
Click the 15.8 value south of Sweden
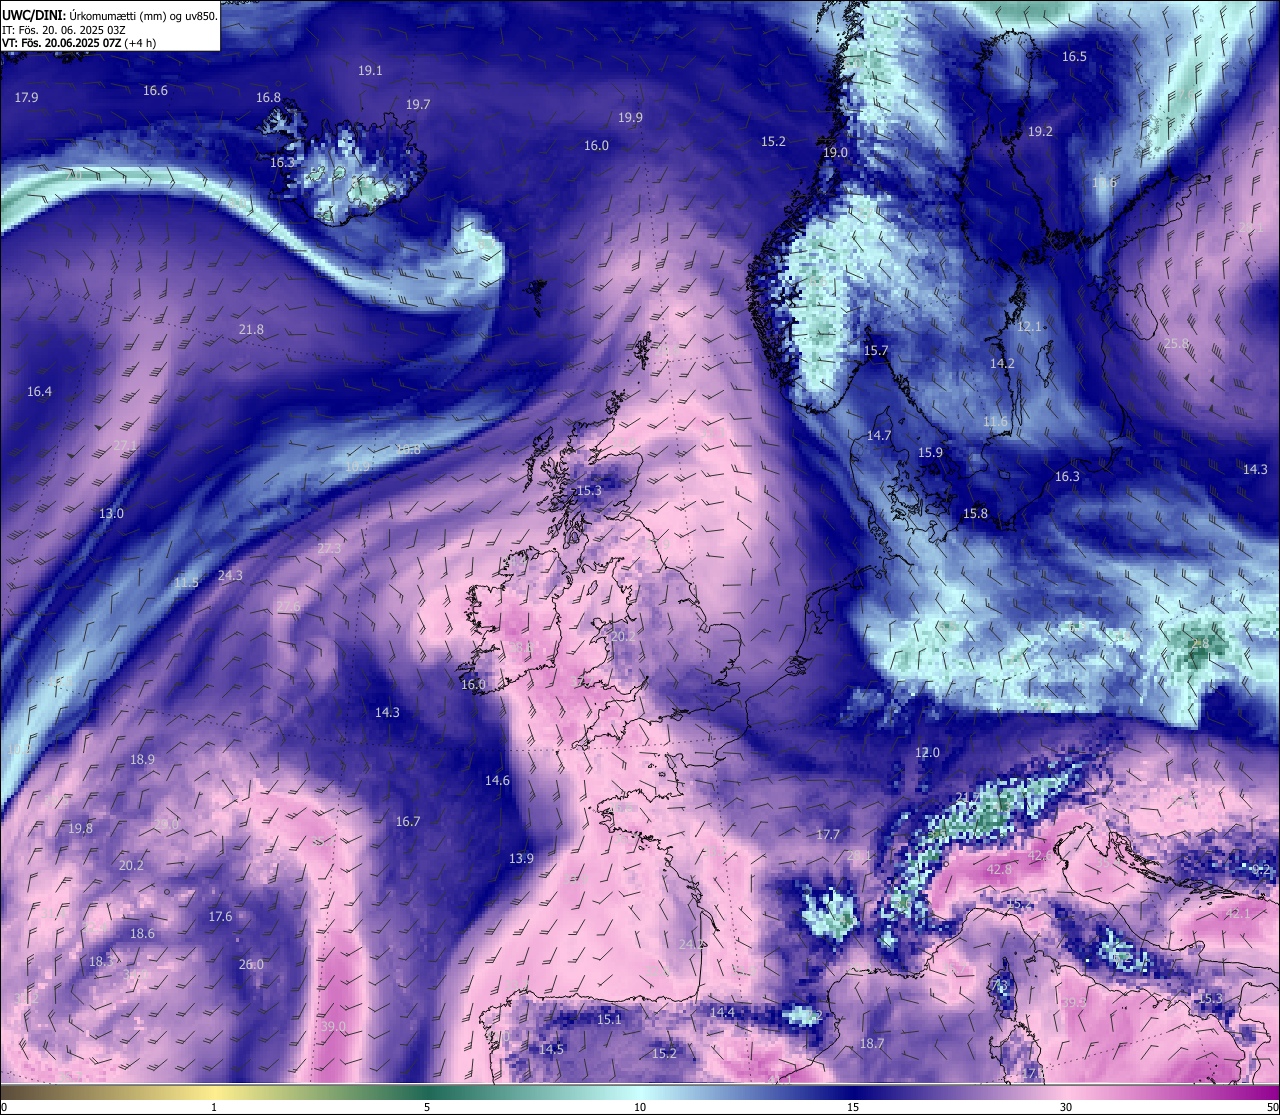pos(975,513)
